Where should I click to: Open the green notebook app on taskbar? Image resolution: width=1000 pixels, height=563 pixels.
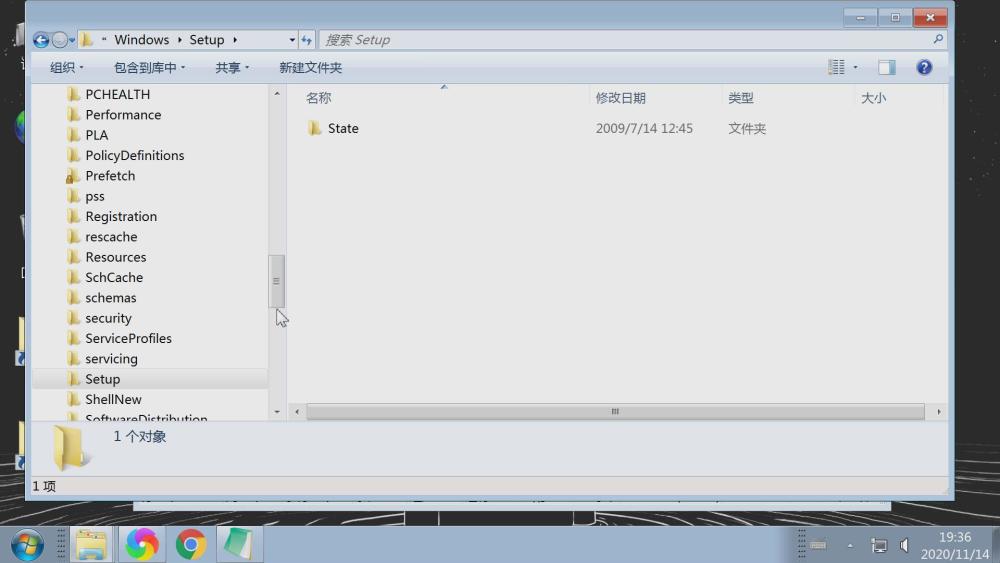click(239, 545)
